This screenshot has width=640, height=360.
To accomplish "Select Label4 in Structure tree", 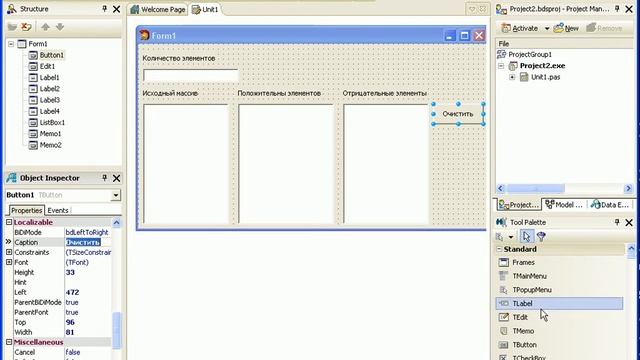I will click(49, 111).
